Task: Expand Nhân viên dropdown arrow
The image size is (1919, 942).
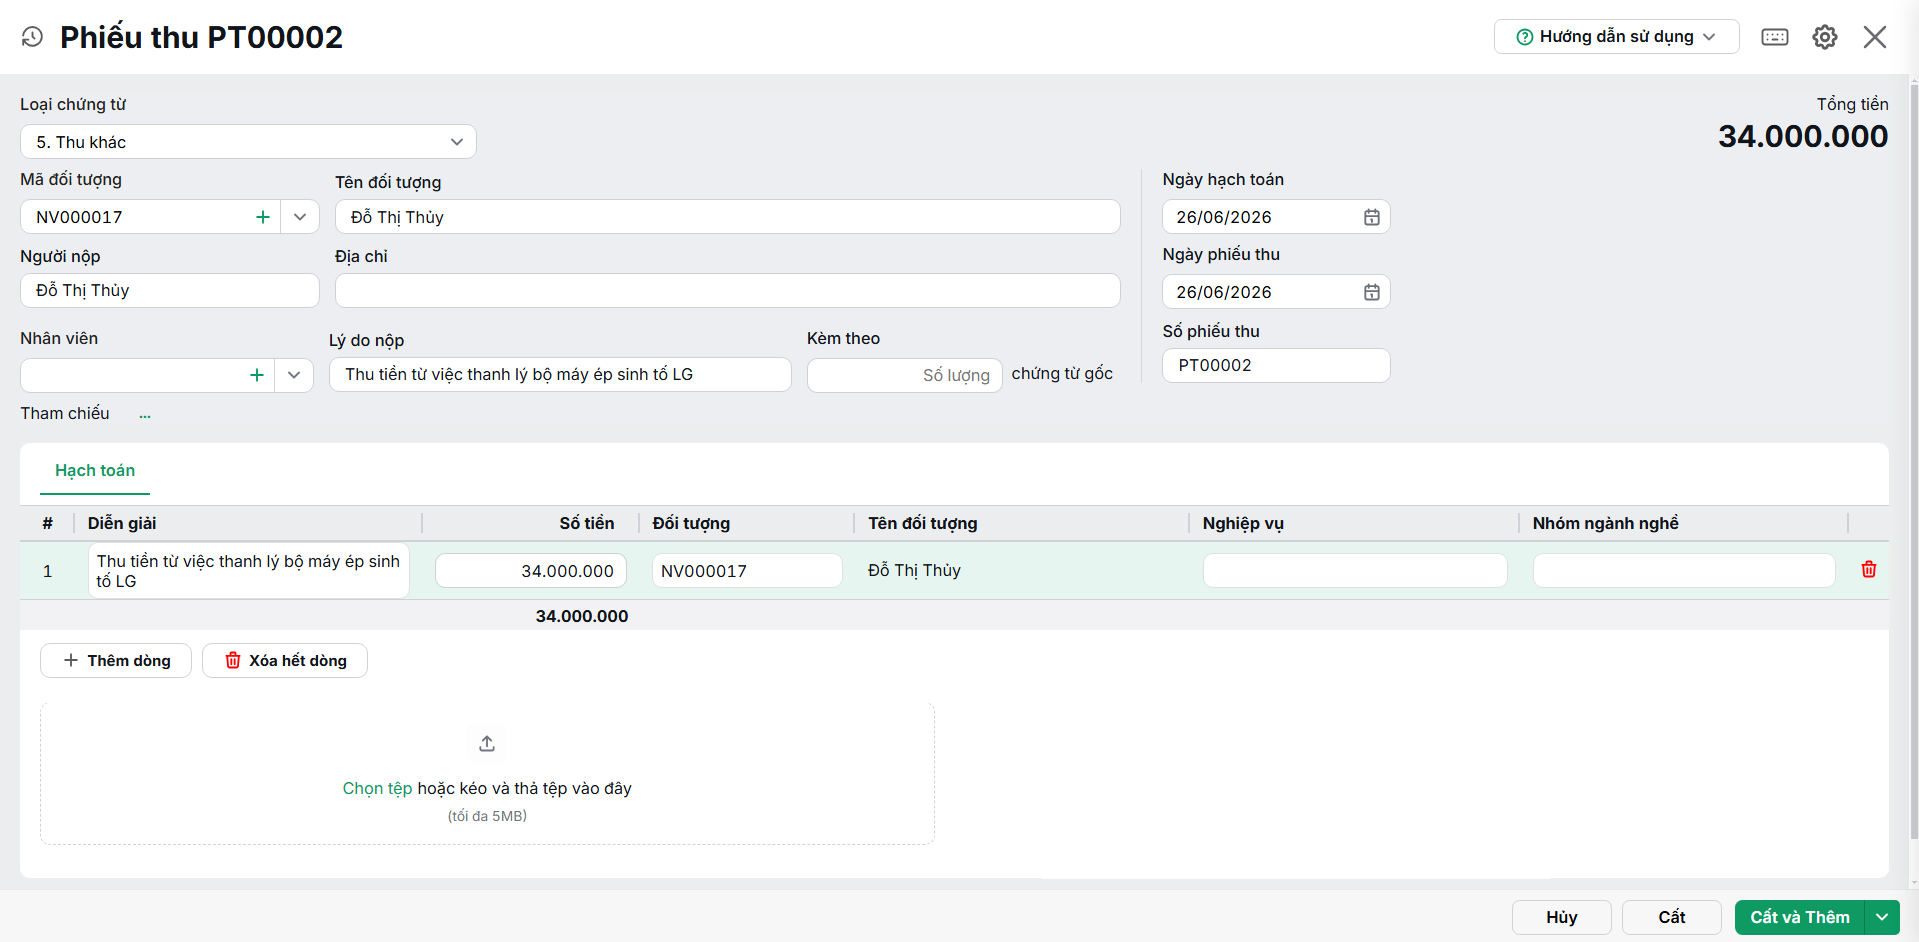Action: [294, 375]
